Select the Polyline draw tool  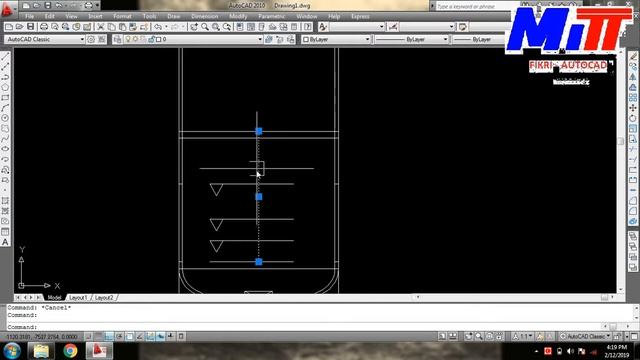(x=5, y=77)
